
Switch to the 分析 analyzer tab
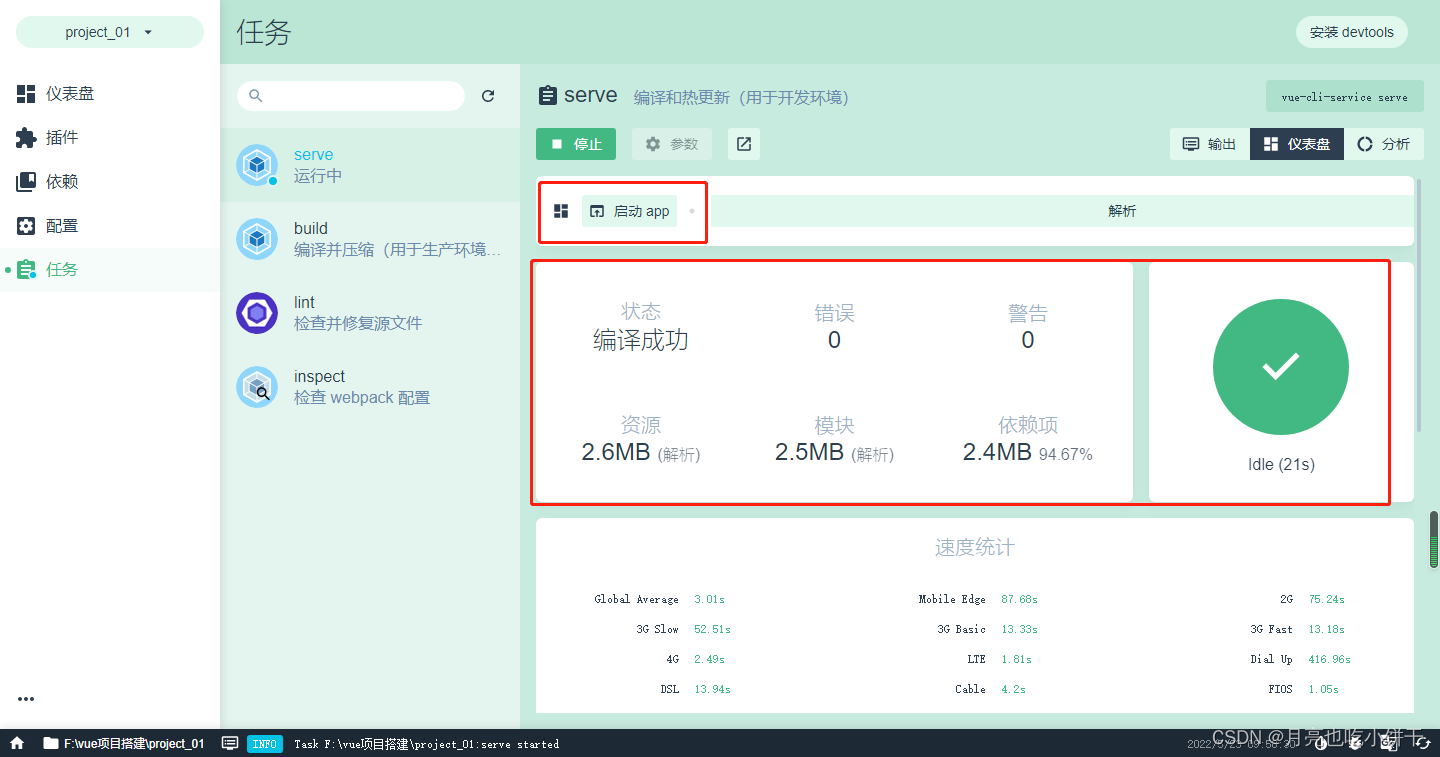tap(1384, 144)
